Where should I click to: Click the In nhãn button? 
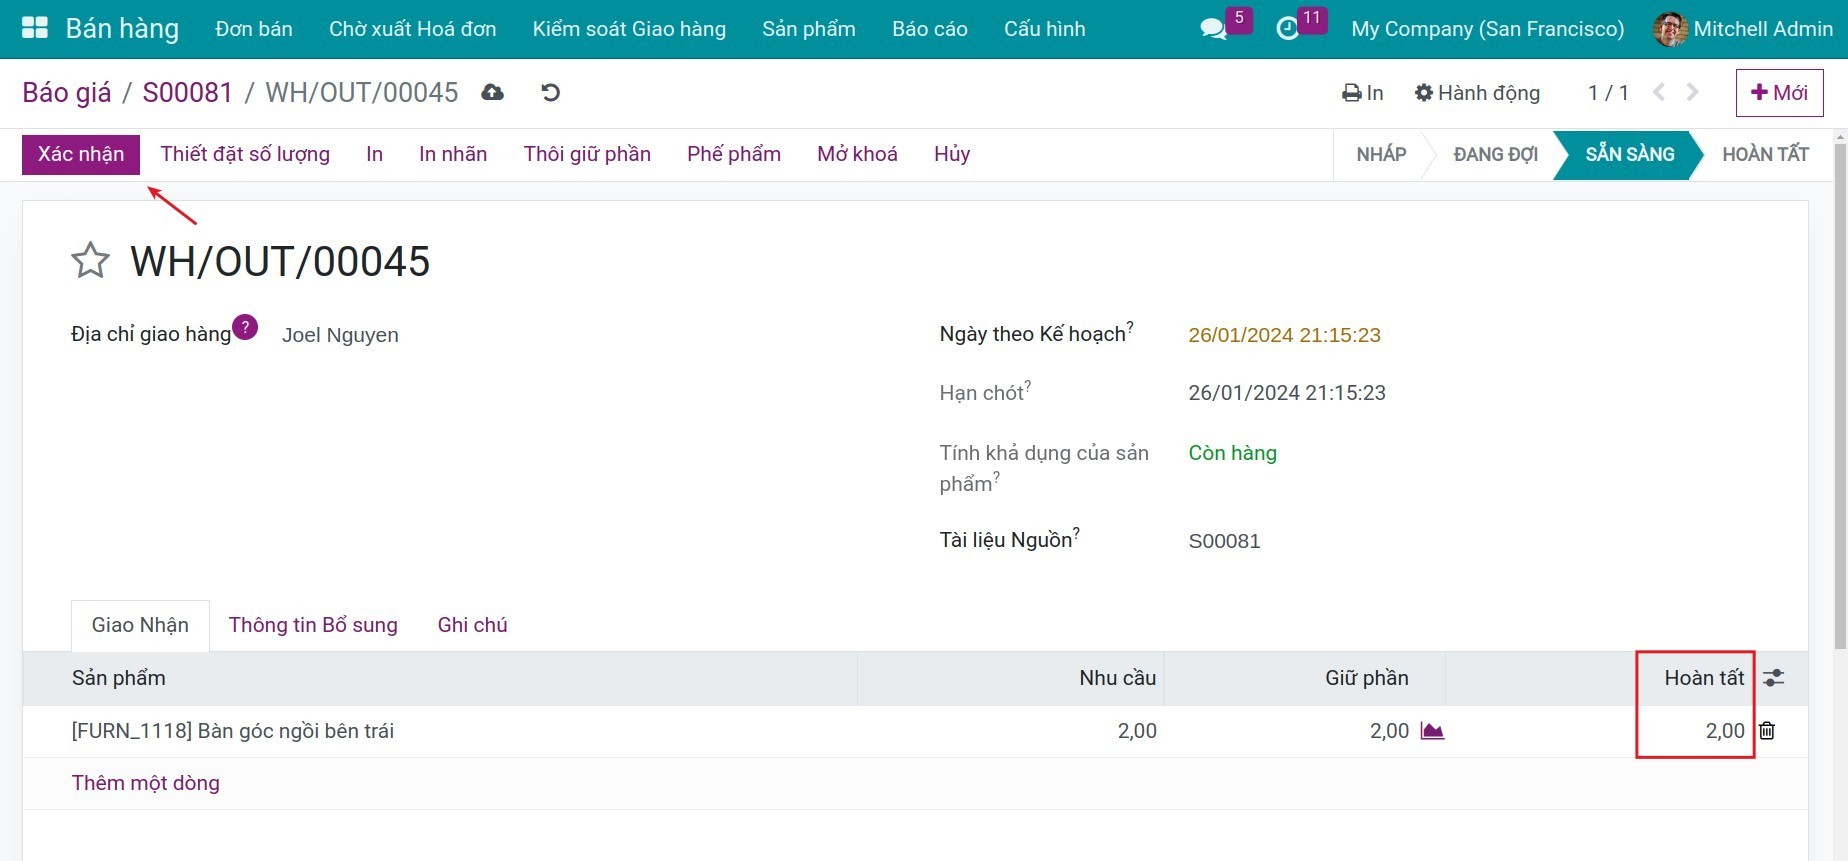click(453, 154)
